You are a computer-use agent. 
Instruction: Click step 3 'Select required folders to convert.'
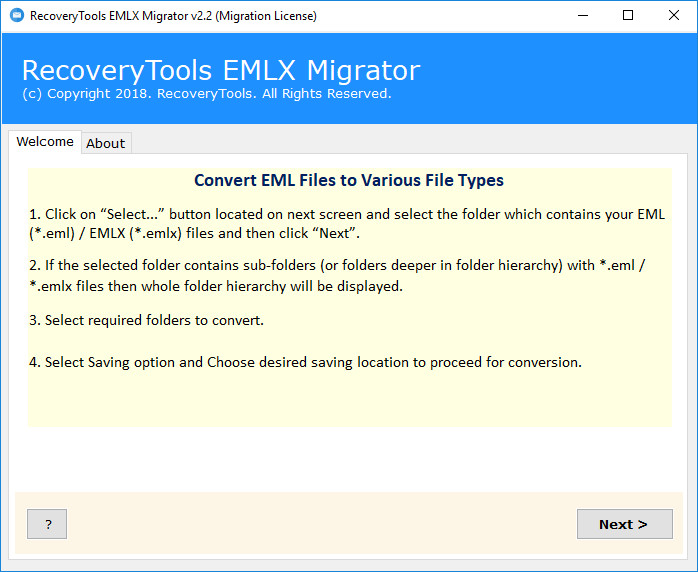pyautogui.click(x=146, y=320)
